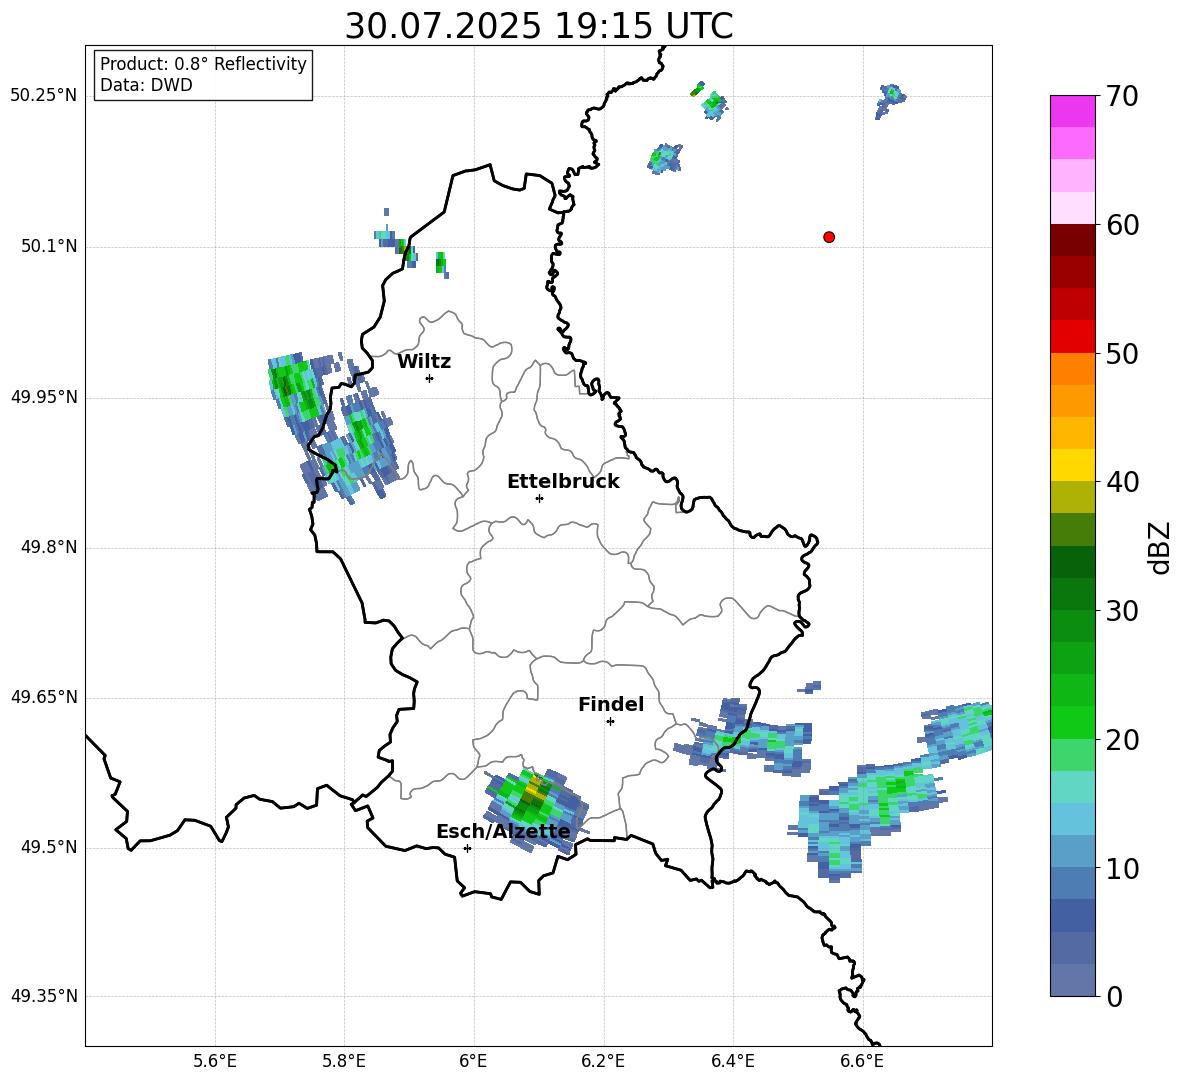Click the red dot marker on the map
Screen dimensions: 1184x1081
tap(828, 237)
